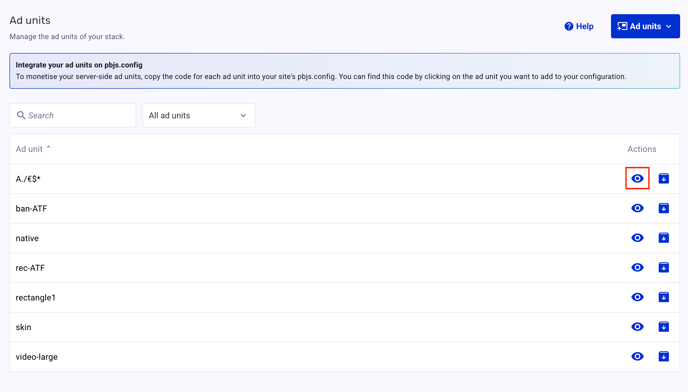Click the eye icon for ban-ATF
The width and height of the screenshot is (688, 392).
(637, 208)
